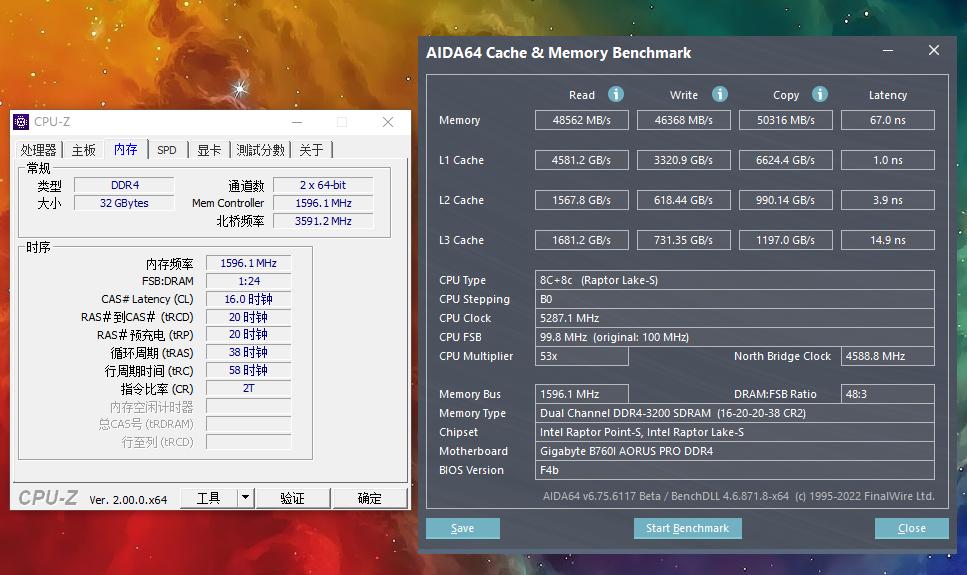Screen dimensions: 967x575
Task: Click the Memory Latency value 67.0 ns
Action: tap(888, 120)
